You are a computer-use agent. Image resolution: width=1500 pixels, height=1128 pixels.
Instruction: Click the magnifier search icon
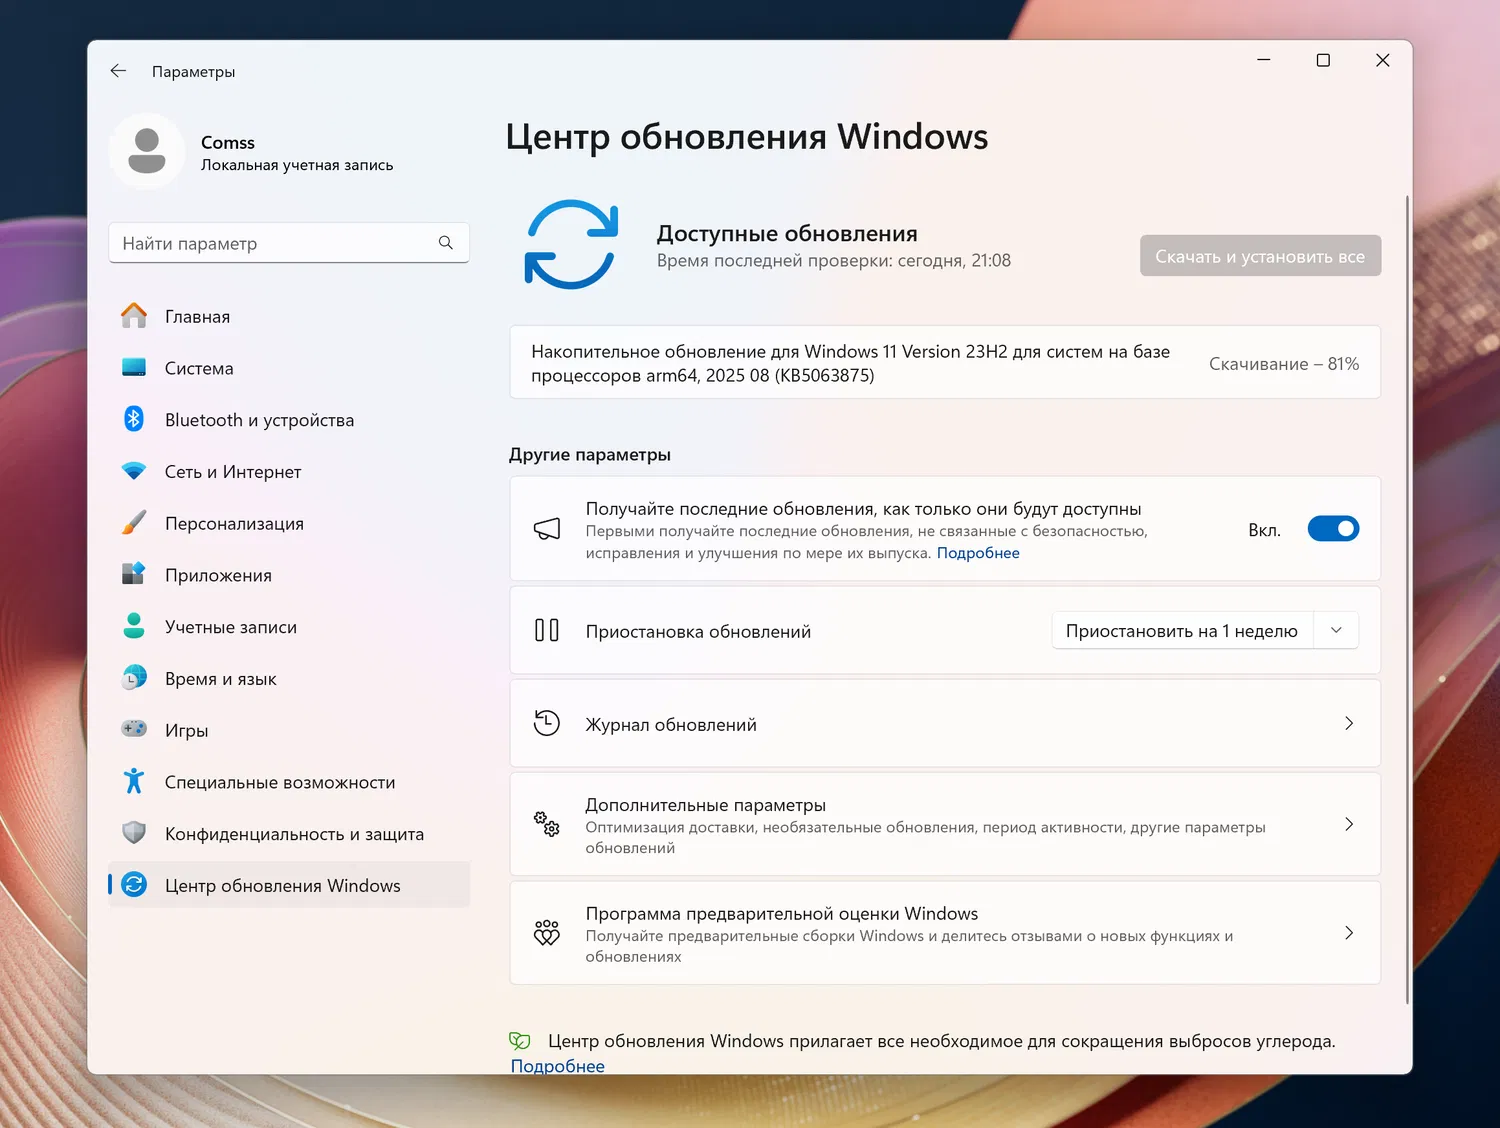(446, 243)
